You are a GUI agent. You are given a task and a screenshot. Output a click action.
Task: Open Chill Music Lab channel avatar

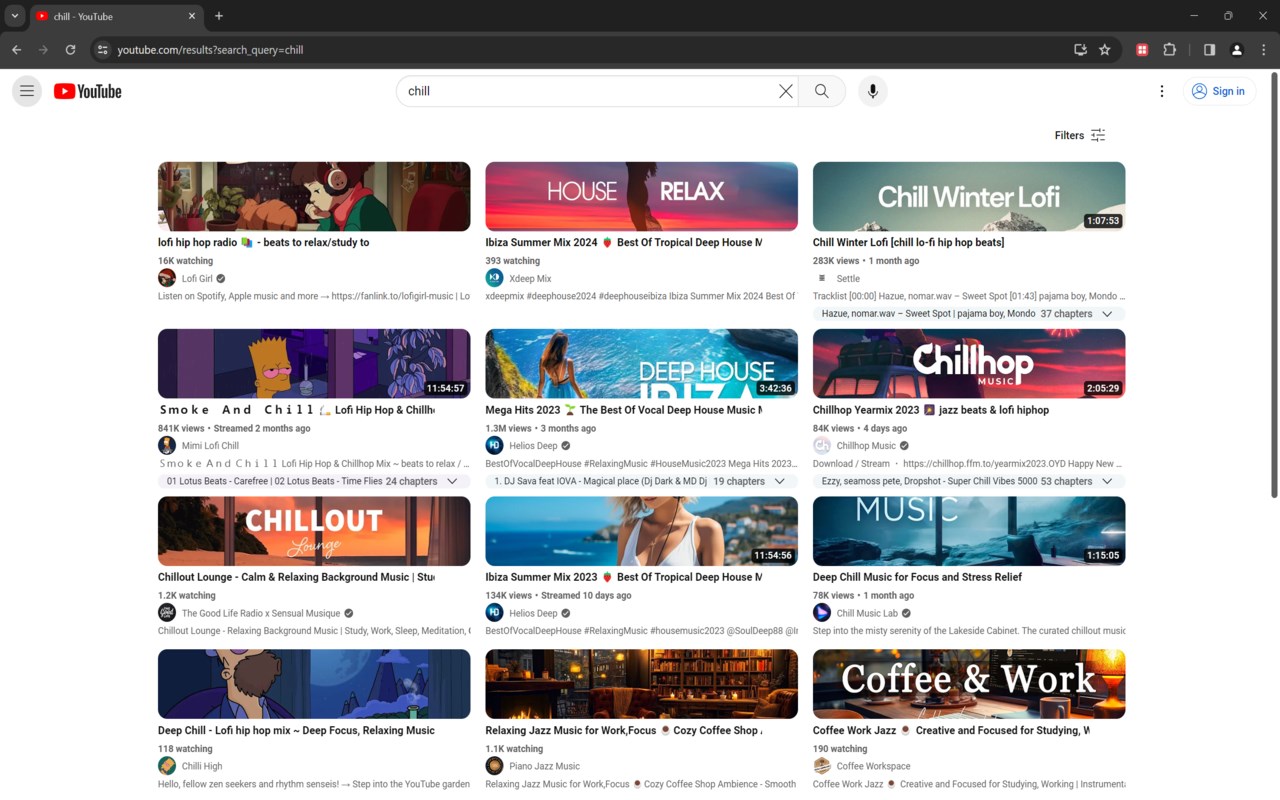tap(822, 612)
